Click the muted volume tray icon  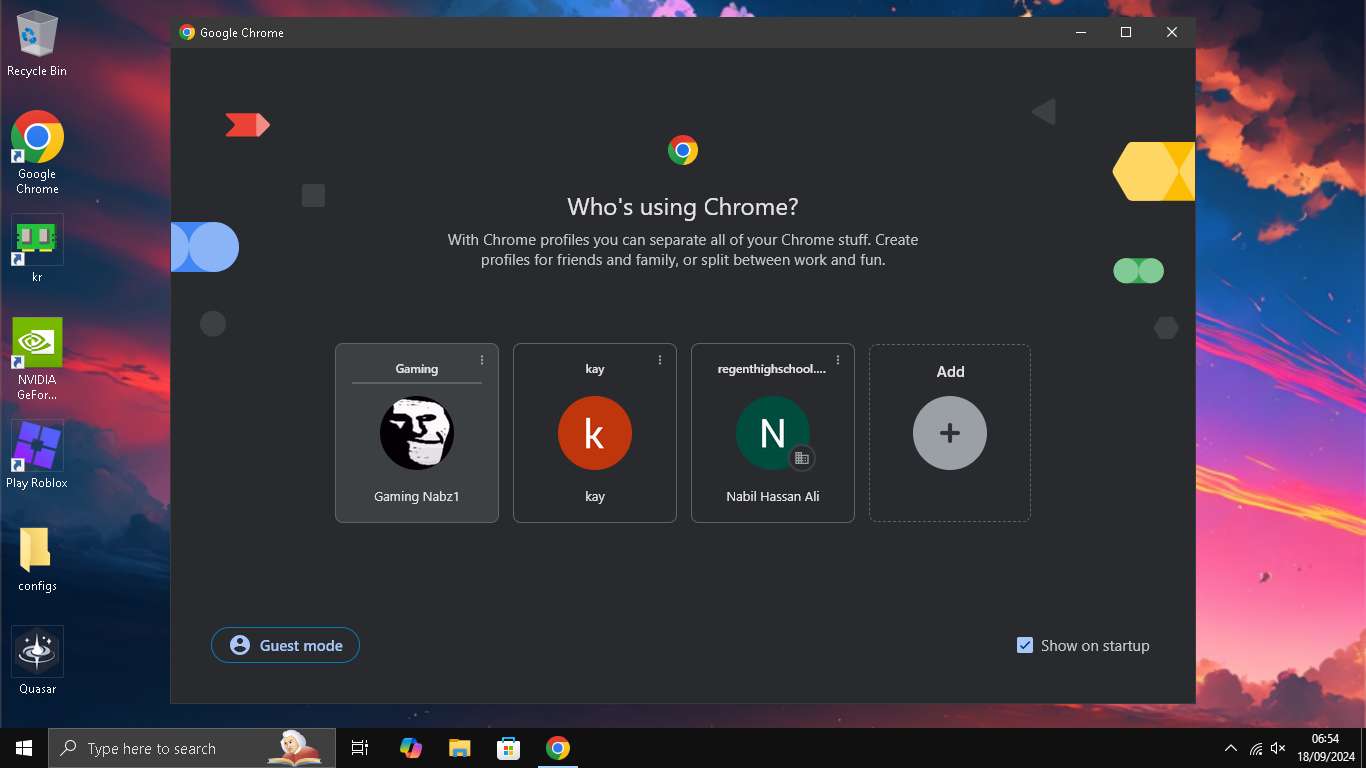1278,748
